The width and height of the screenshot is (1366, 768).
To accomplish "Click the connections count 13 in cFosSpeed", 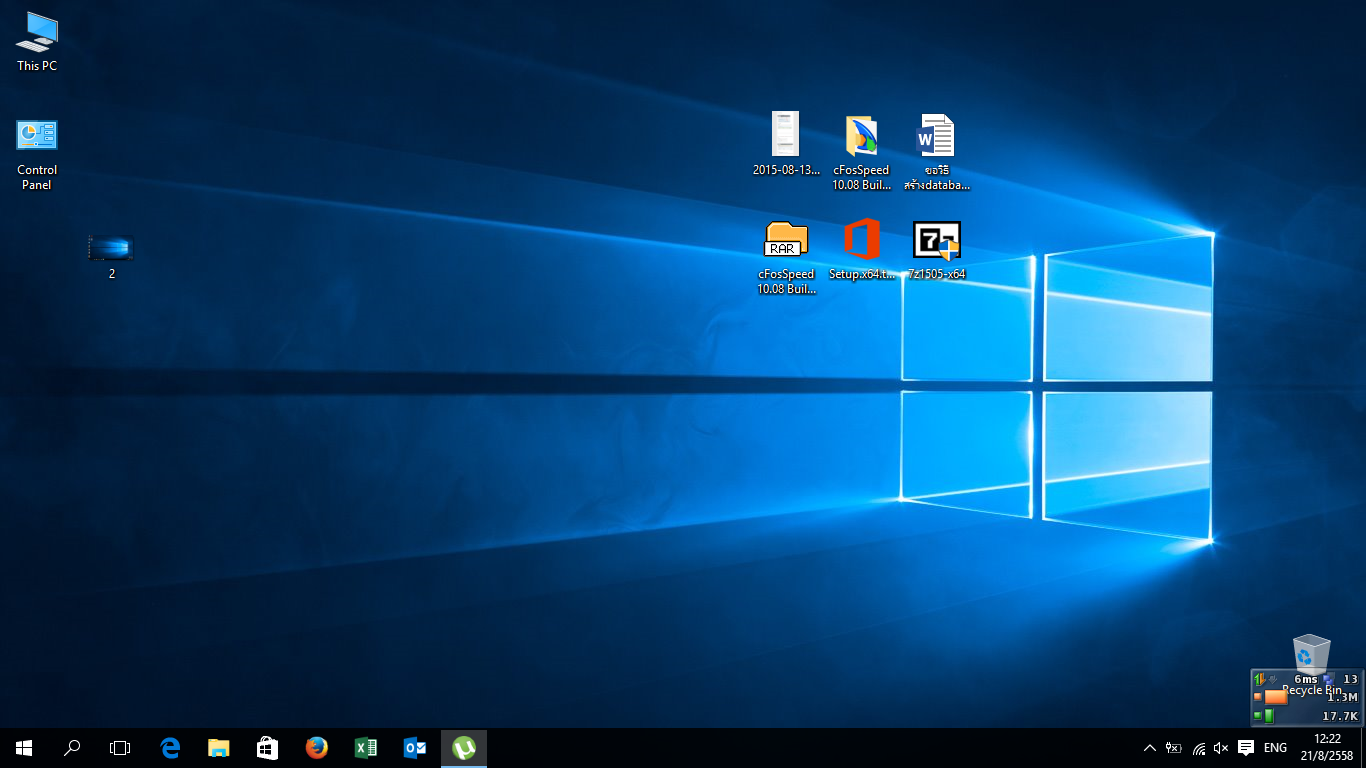I will pos(1350,679).
